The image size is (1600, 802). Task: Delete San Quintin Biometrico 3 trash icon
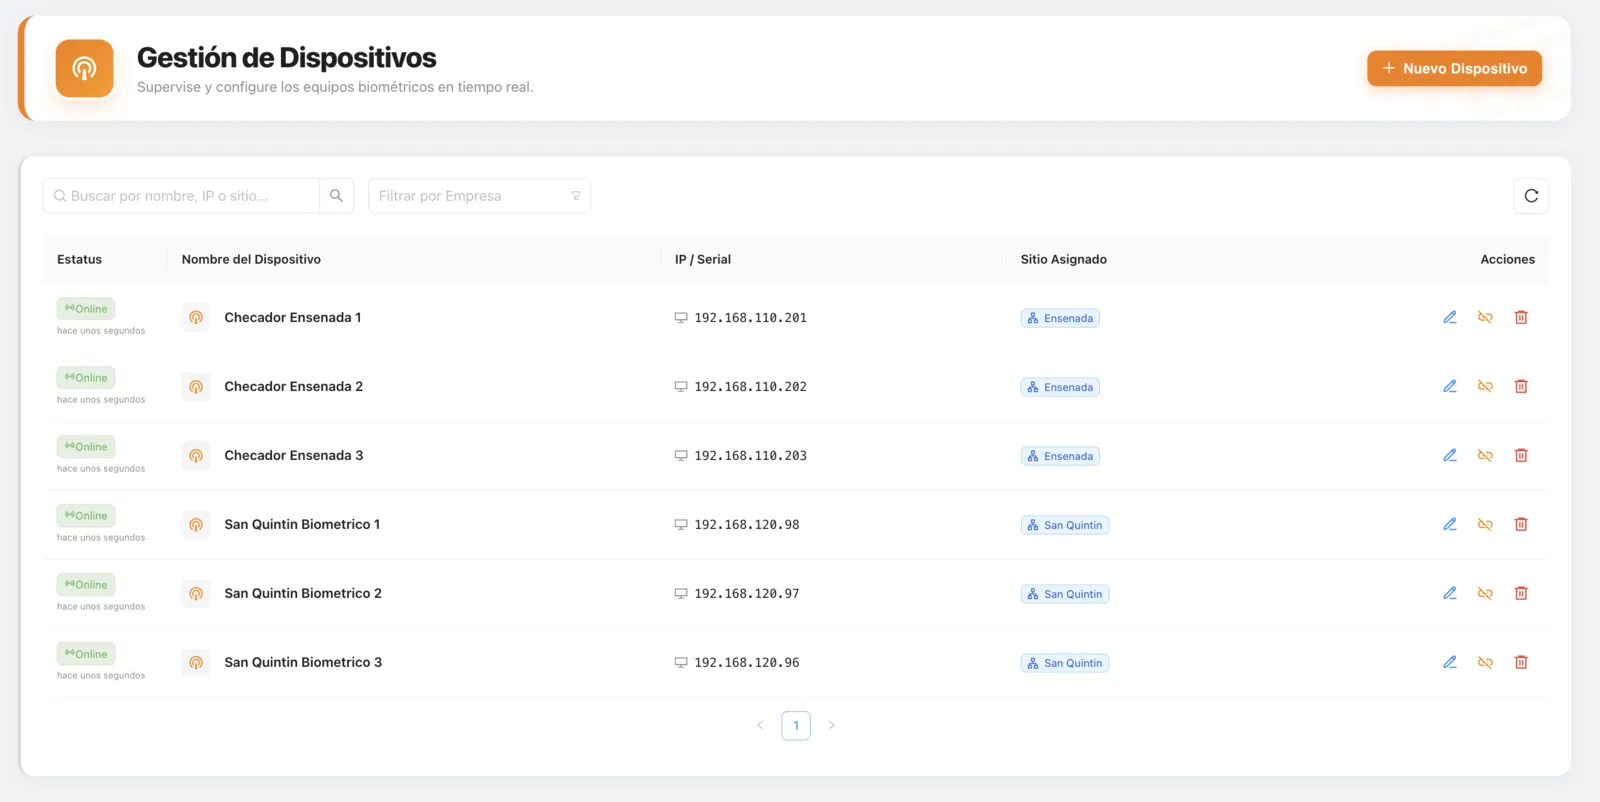coord(1521,662)
